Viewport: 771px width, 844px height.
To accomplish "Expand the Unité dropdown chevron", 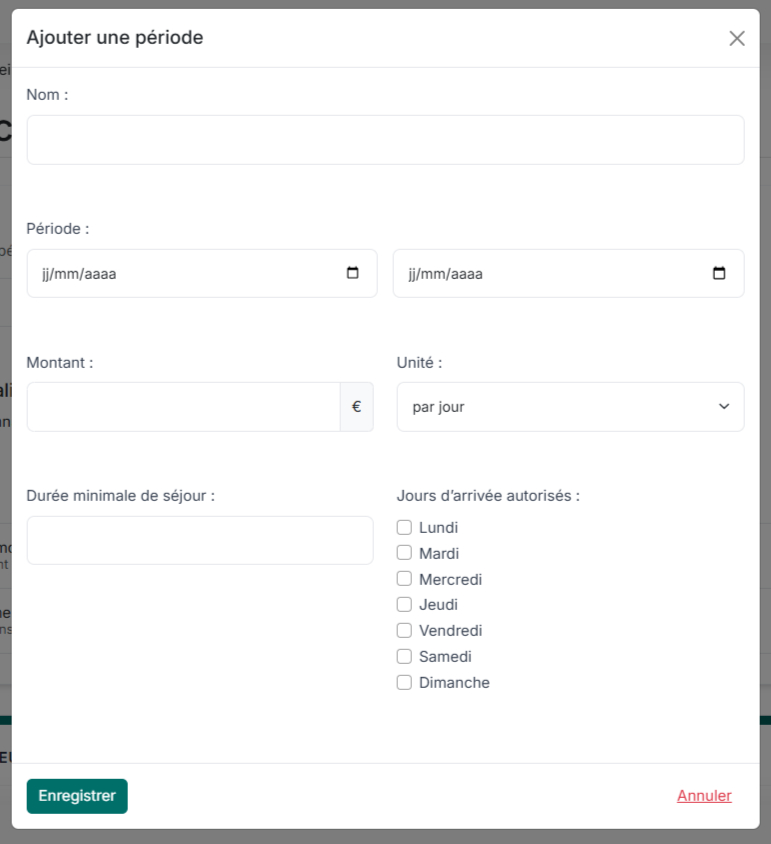I will pos(724,407).
